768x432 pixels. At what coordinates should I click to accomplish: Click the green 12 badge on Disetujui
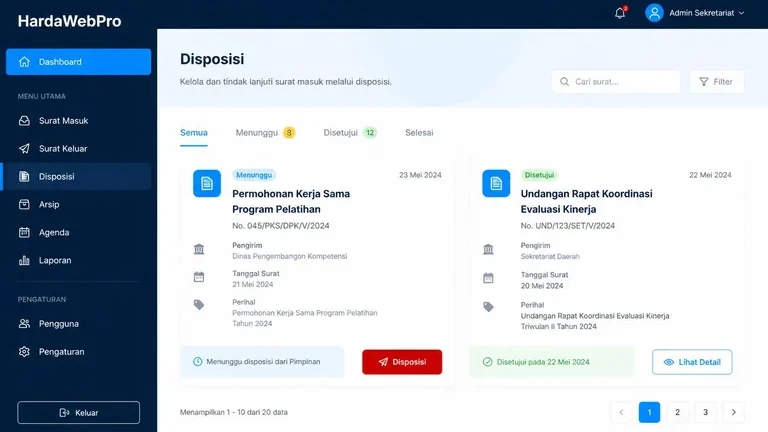click(370, 133)
